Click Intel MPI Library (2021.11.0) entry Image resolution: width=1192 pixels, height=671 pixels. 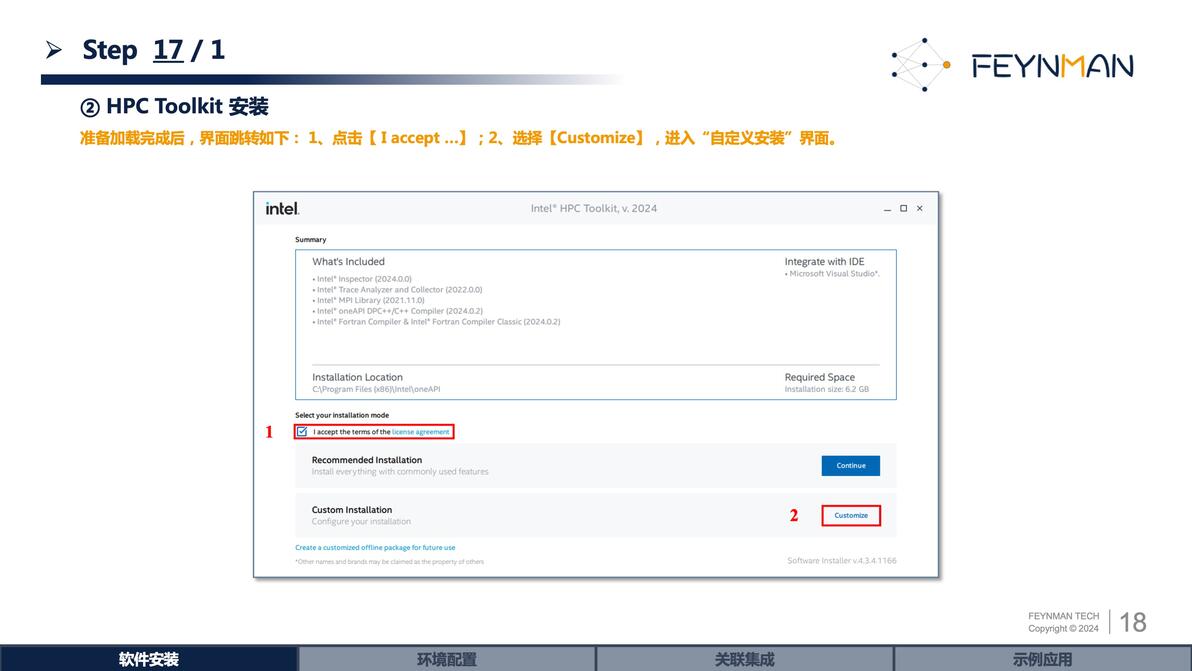pyautogui.click(x=370, y=300)
